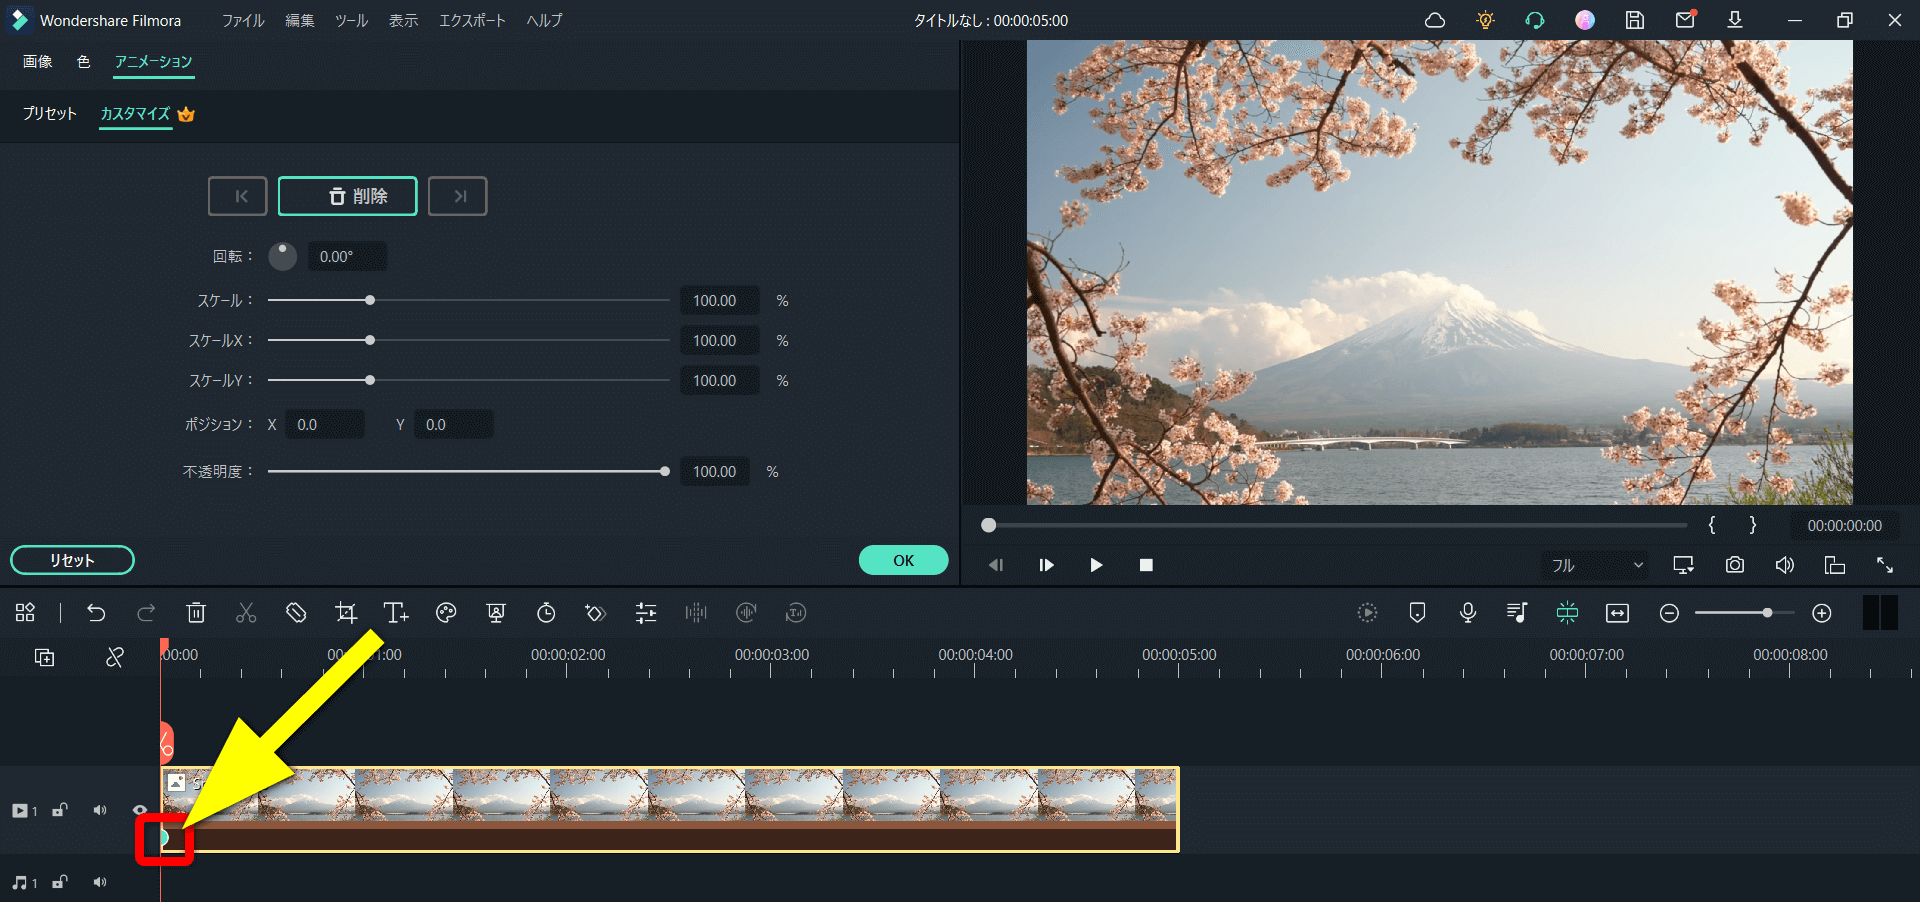1920x902 pixels.
Task: Click the save project icon
Action: (1635, 20)
